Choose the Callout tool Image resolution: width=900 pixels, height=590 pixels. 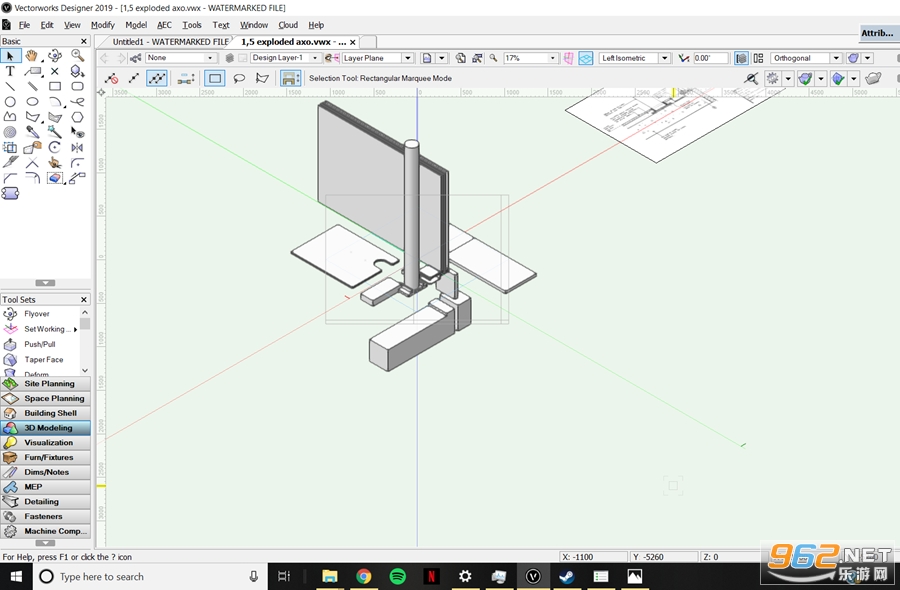click(32, 71)
